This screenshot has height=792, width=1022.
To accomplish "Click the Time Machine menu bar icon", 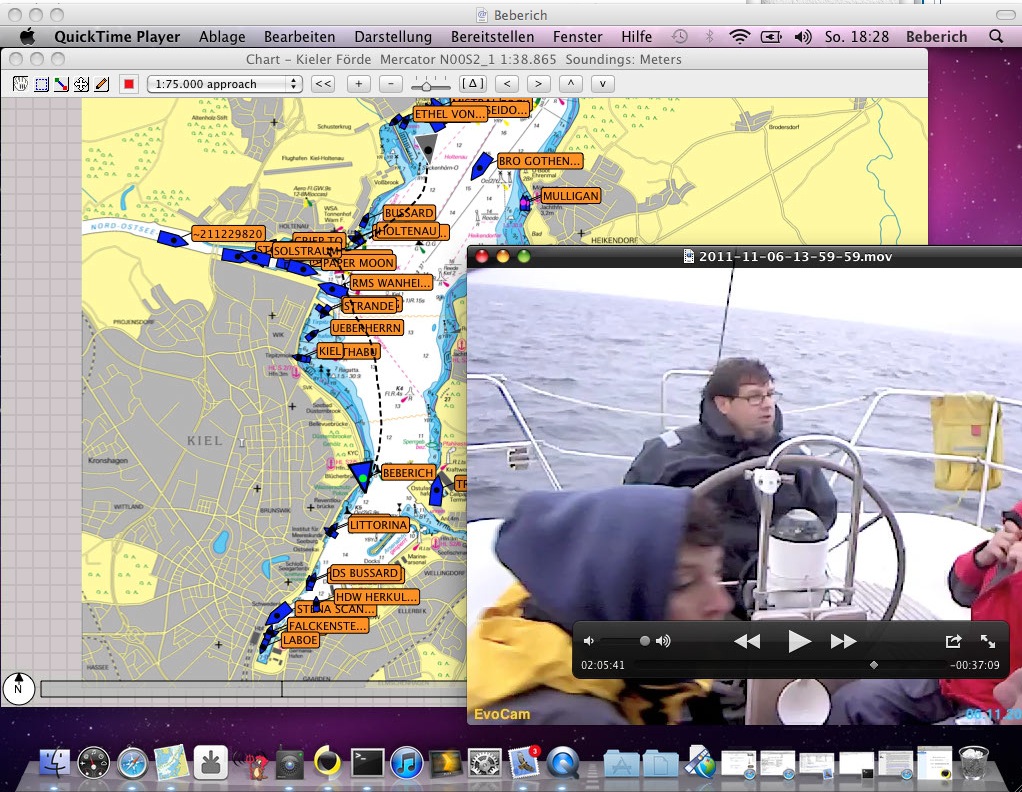I will (x=680, y=37).
